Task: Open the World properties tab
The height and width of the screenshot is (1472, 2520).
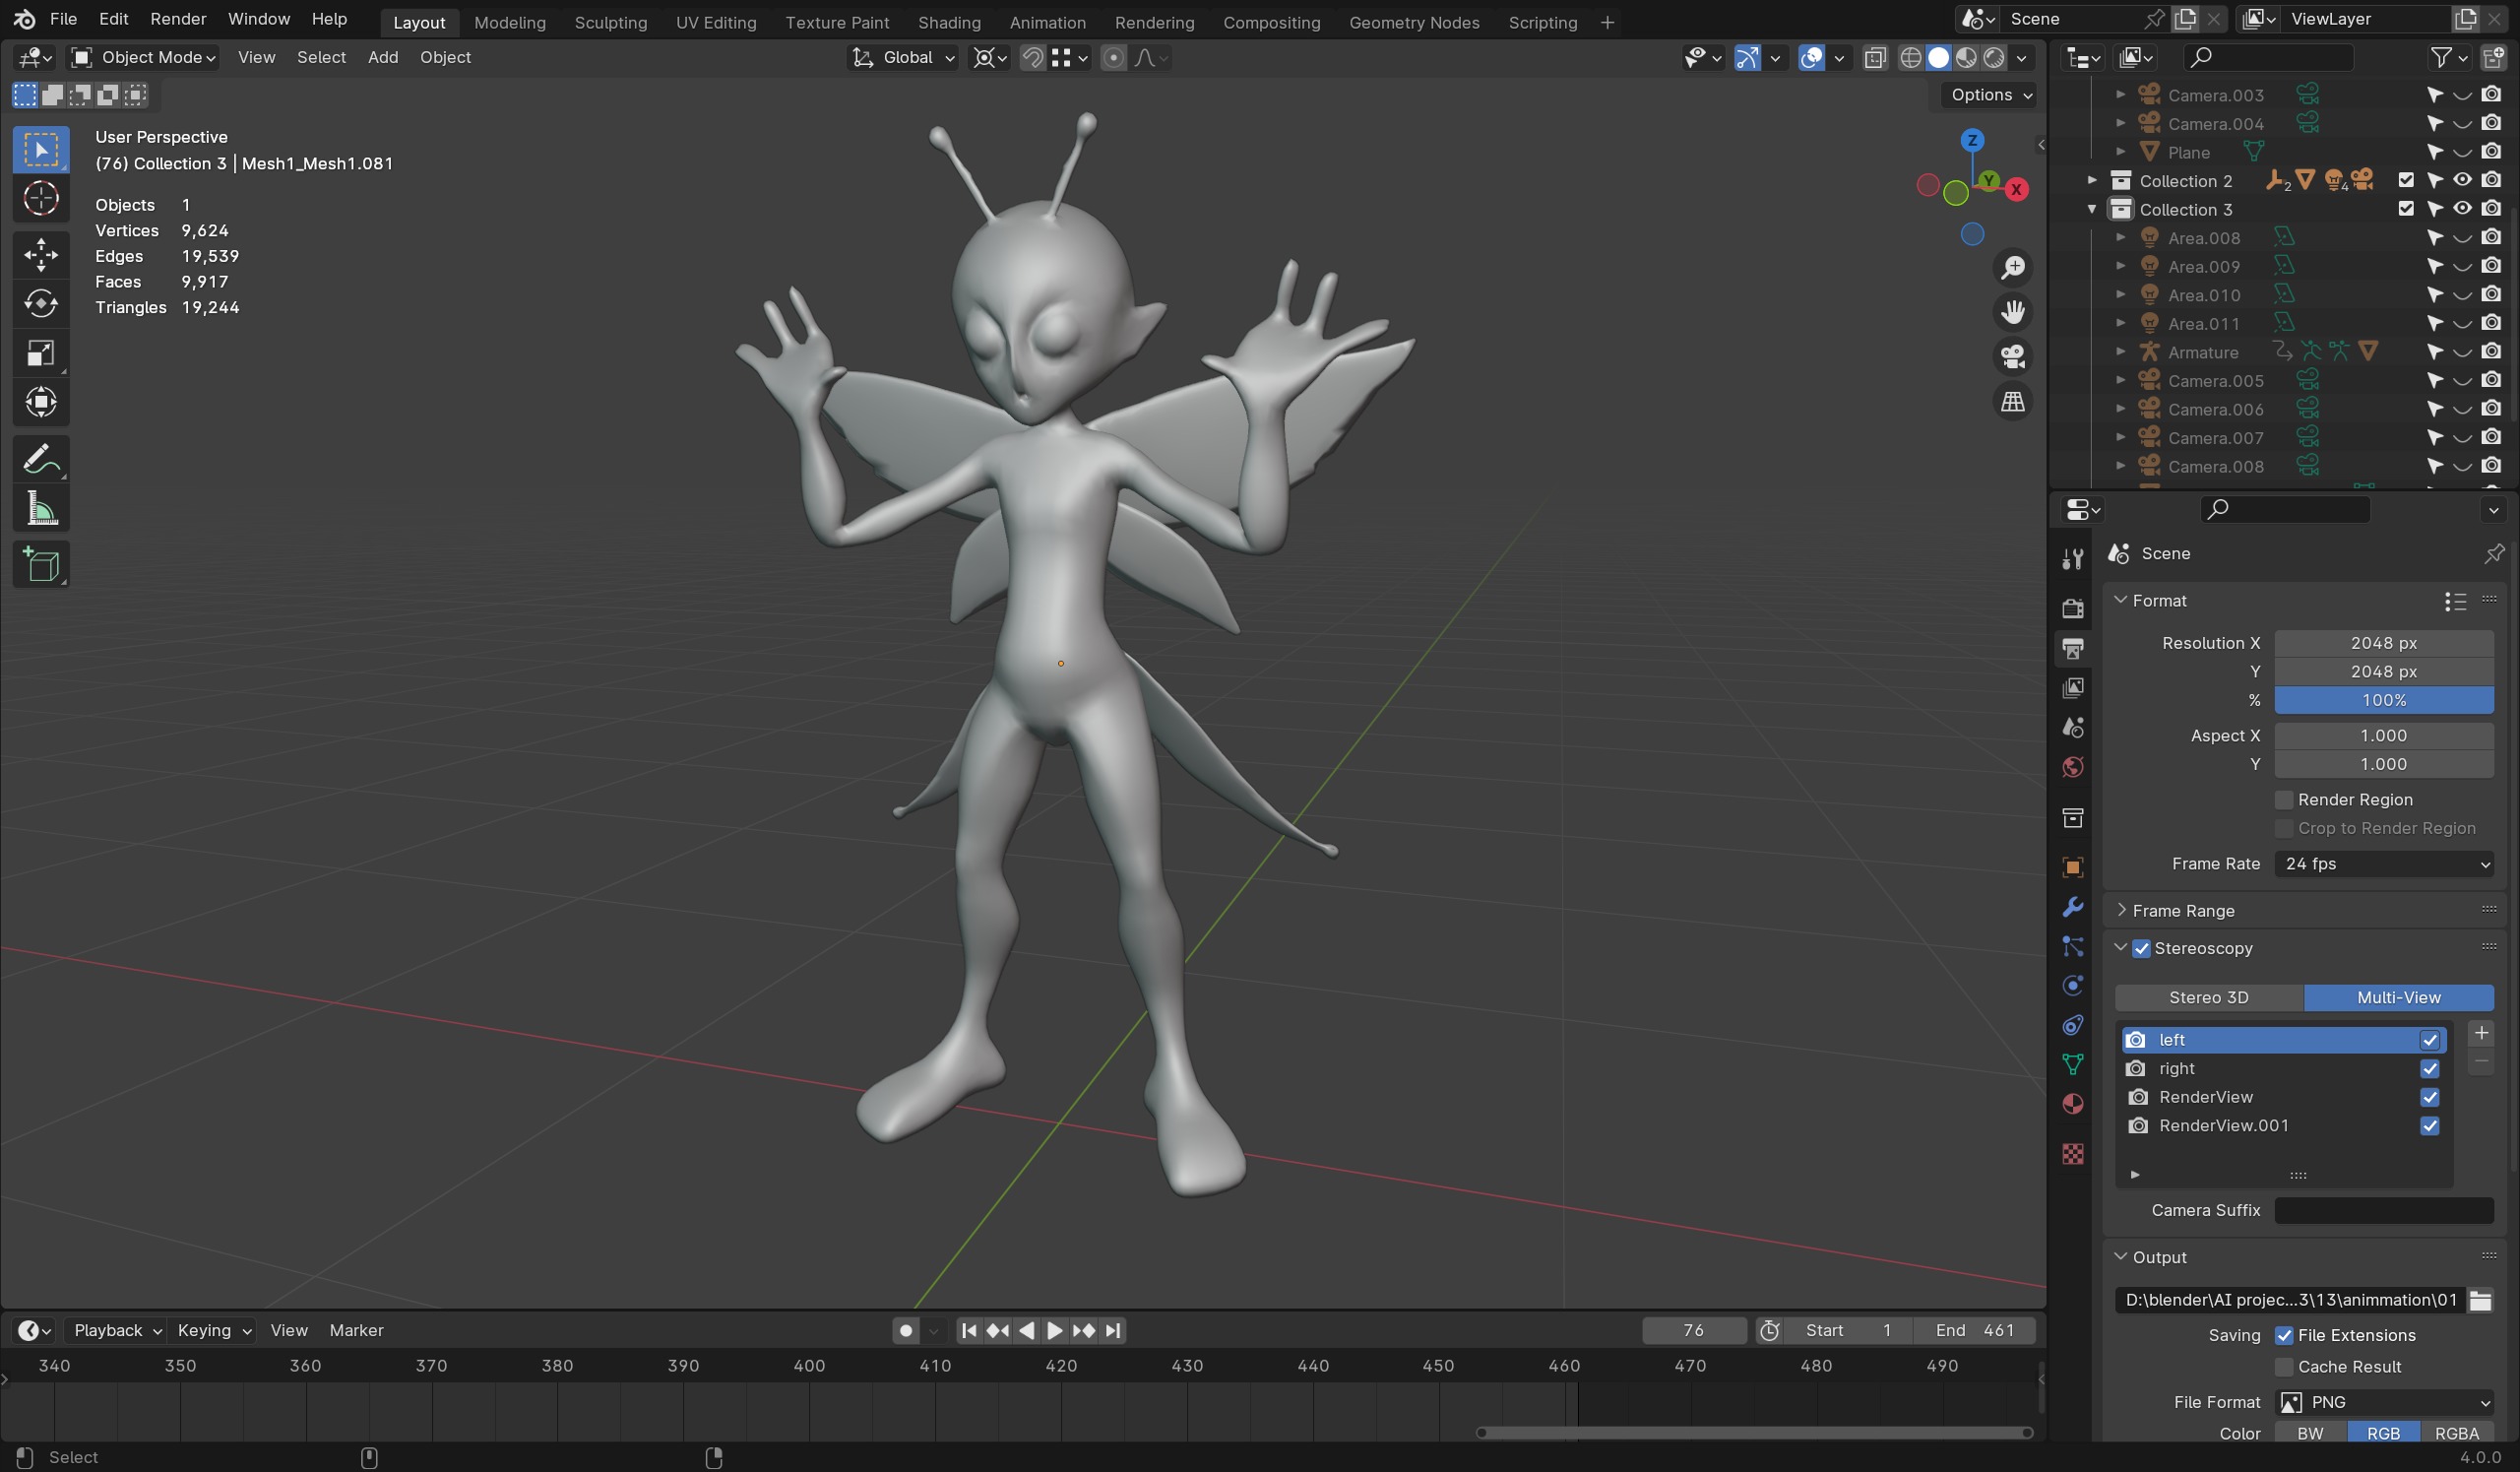Action: 2072,767
